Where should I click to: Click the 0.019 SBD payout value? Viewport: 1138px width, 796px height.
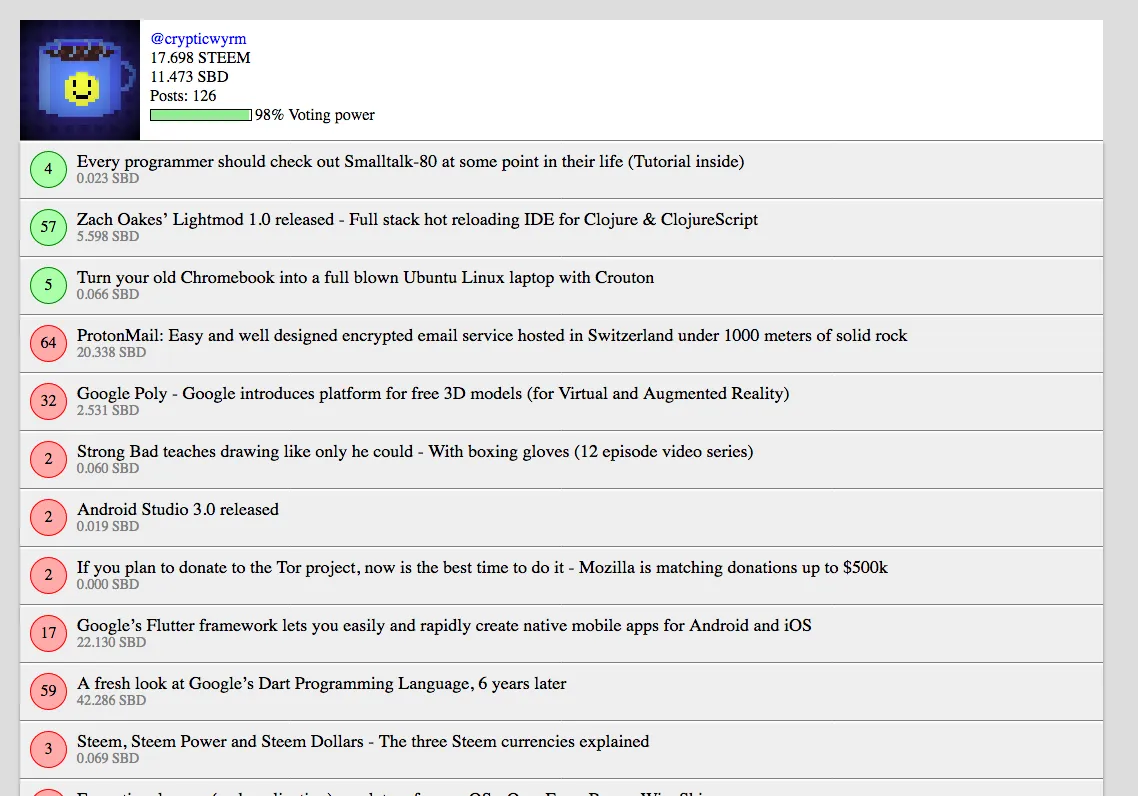(x=108, y=526)
